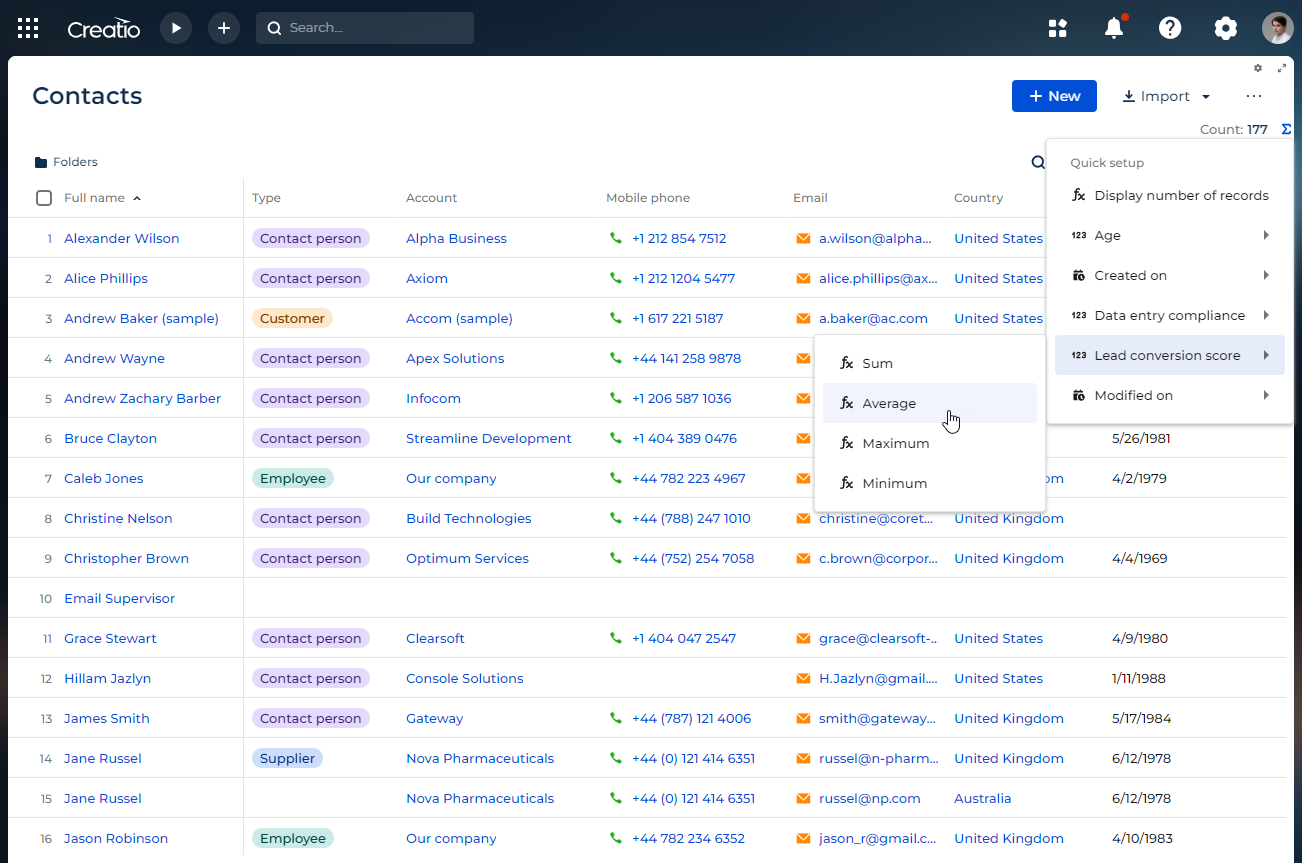The image size is (1302, 863).
Task: Open the app launcher grid icon
Action: pyautogui.click(x=28, y=28)
